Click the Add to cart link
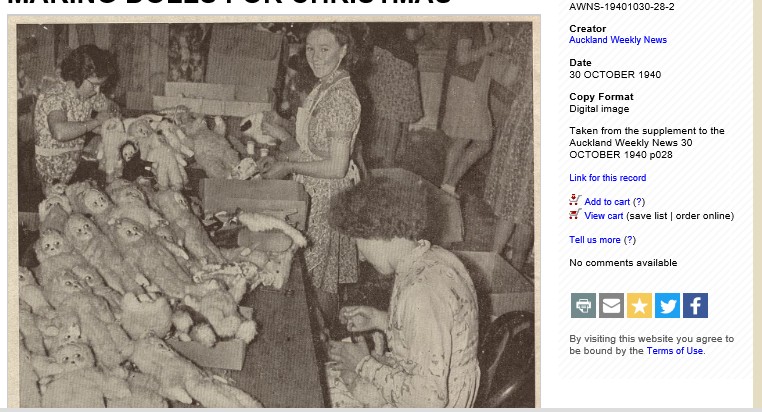Image resolution: width=762 pixels, height=412 pixels. (x=607, y=202)
